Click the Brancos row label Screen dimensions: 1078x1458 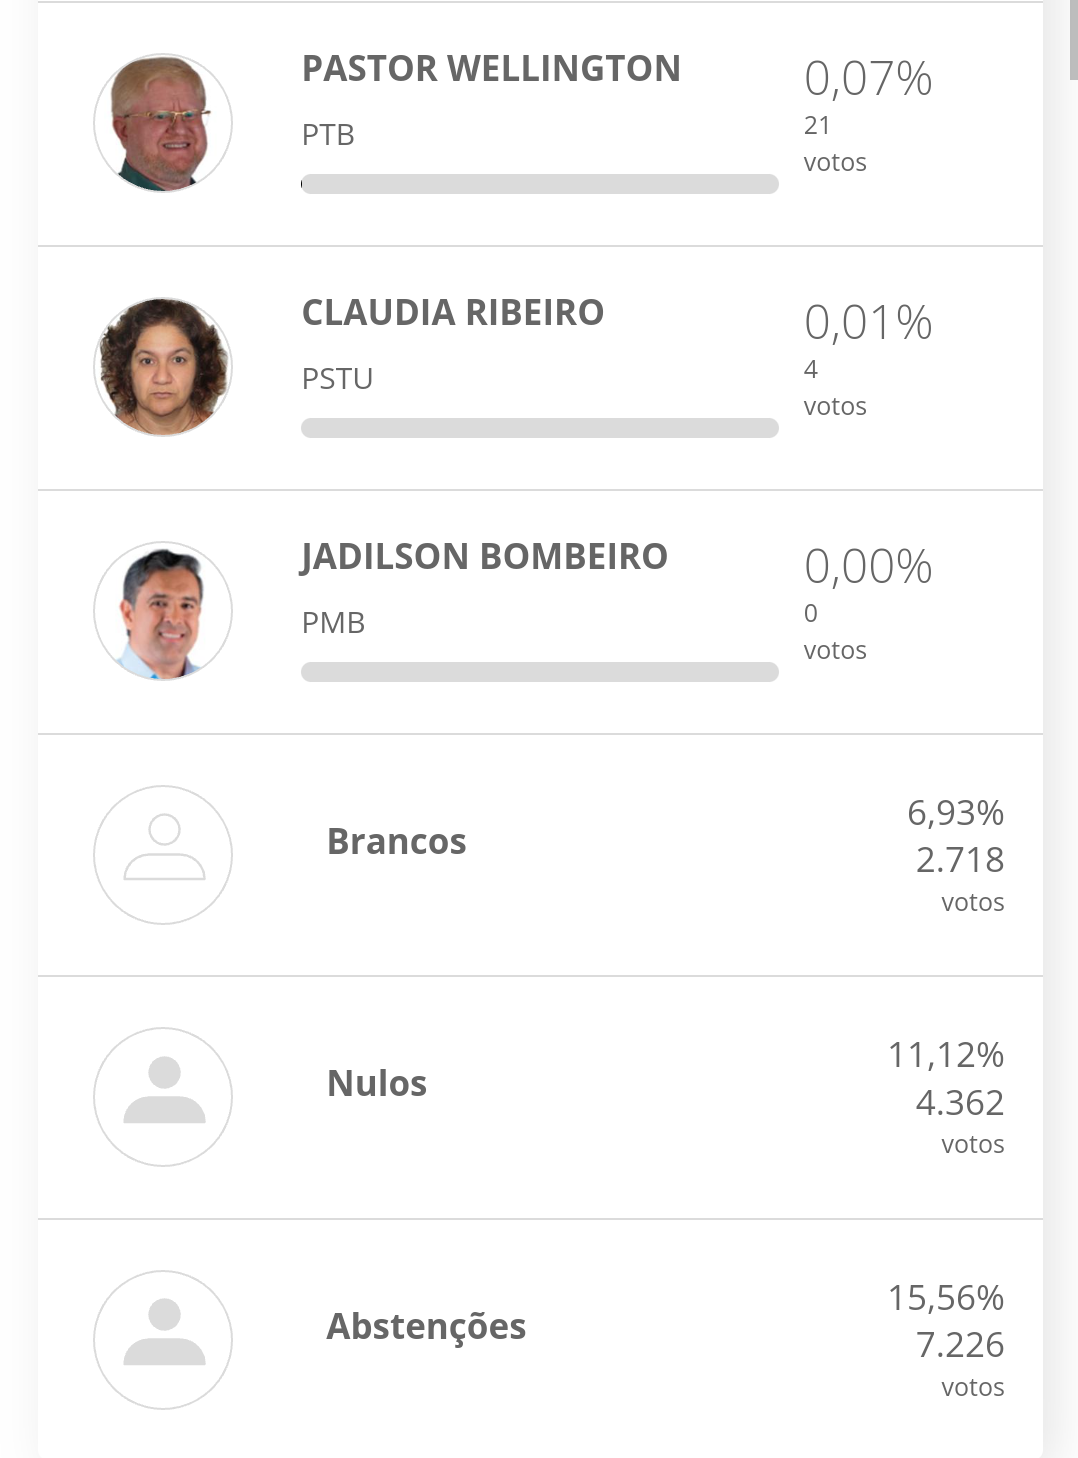coord(397,842)
